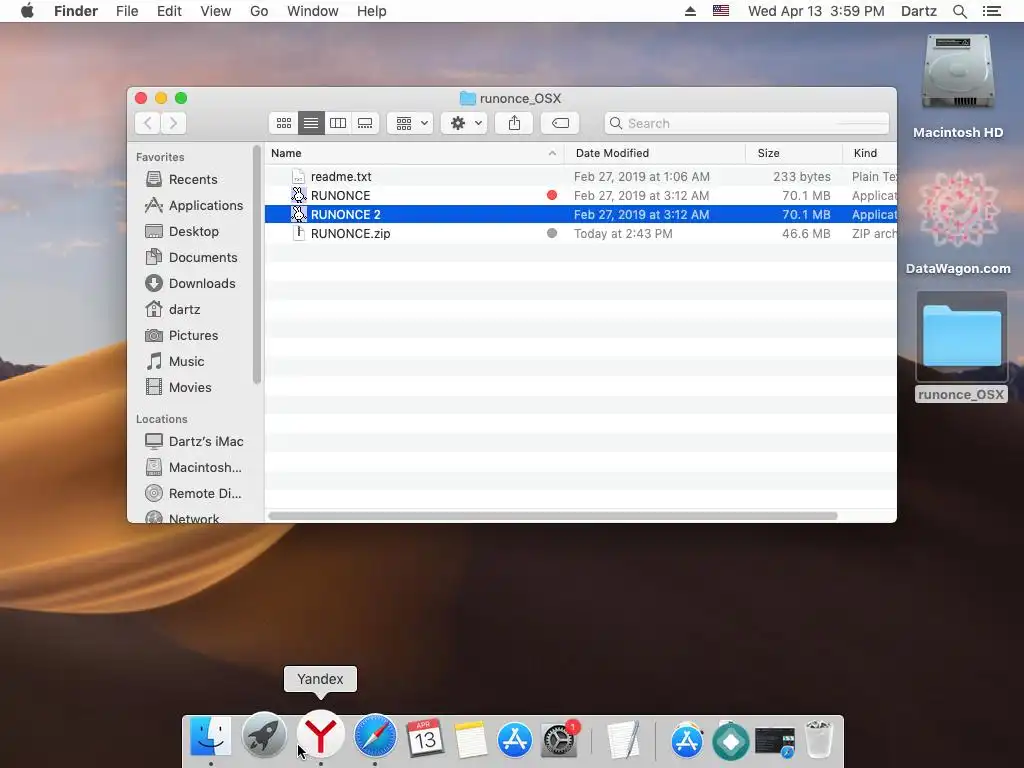Open the Window menu
Screen dimensions: 1024x768
pyautogui.click(x=313, y=11)
